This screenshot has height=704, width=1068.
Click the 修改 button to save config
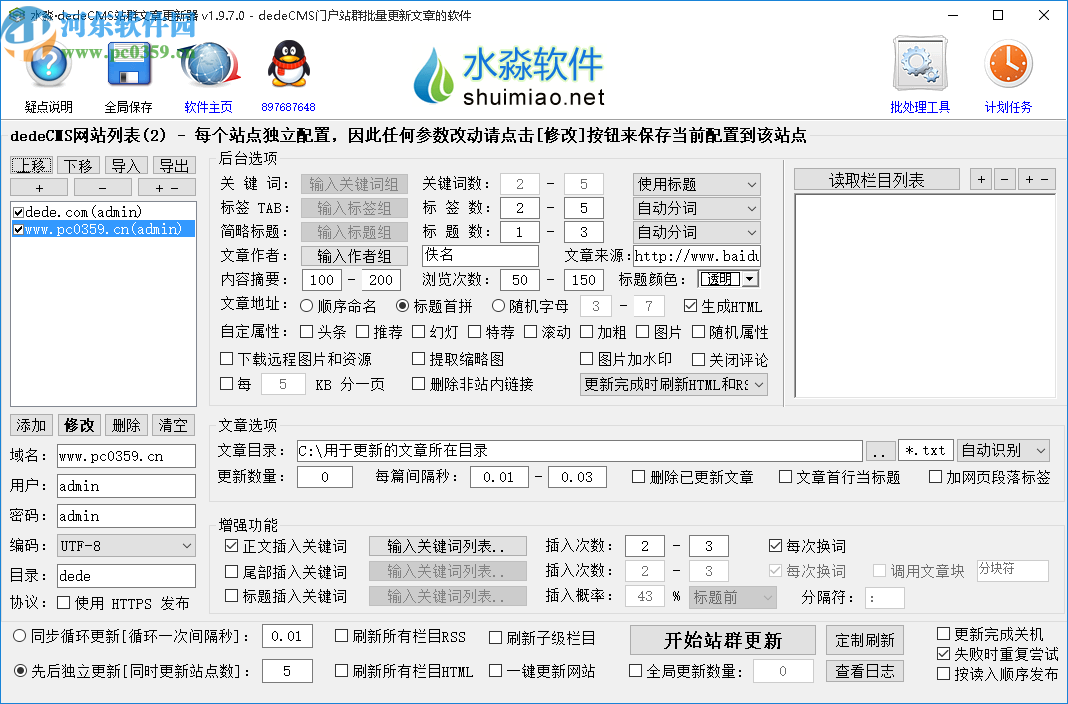[79, 425]
